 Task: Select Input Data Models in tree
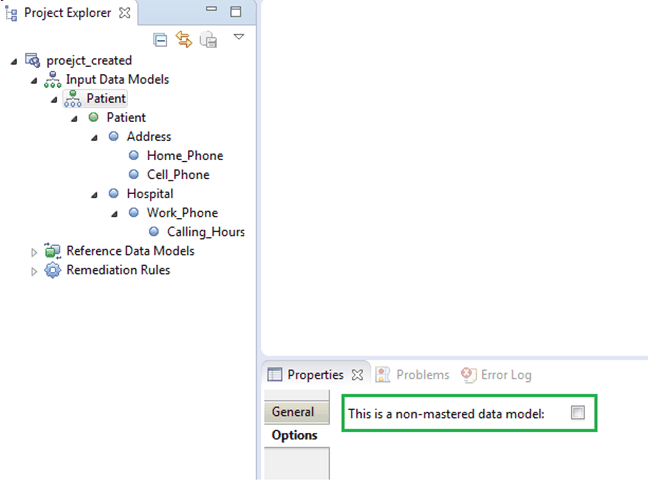coord(117,79)
